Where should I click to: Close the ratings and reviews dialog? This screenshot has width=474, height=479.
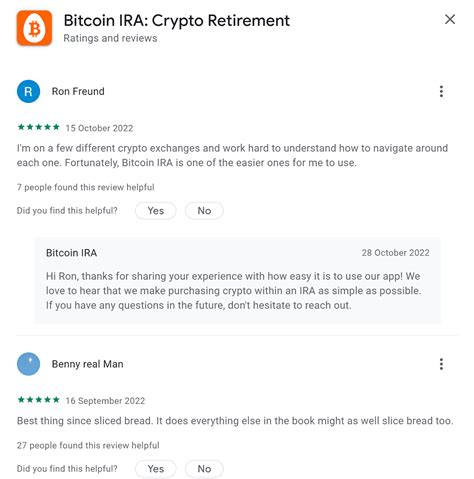point(450,19)
